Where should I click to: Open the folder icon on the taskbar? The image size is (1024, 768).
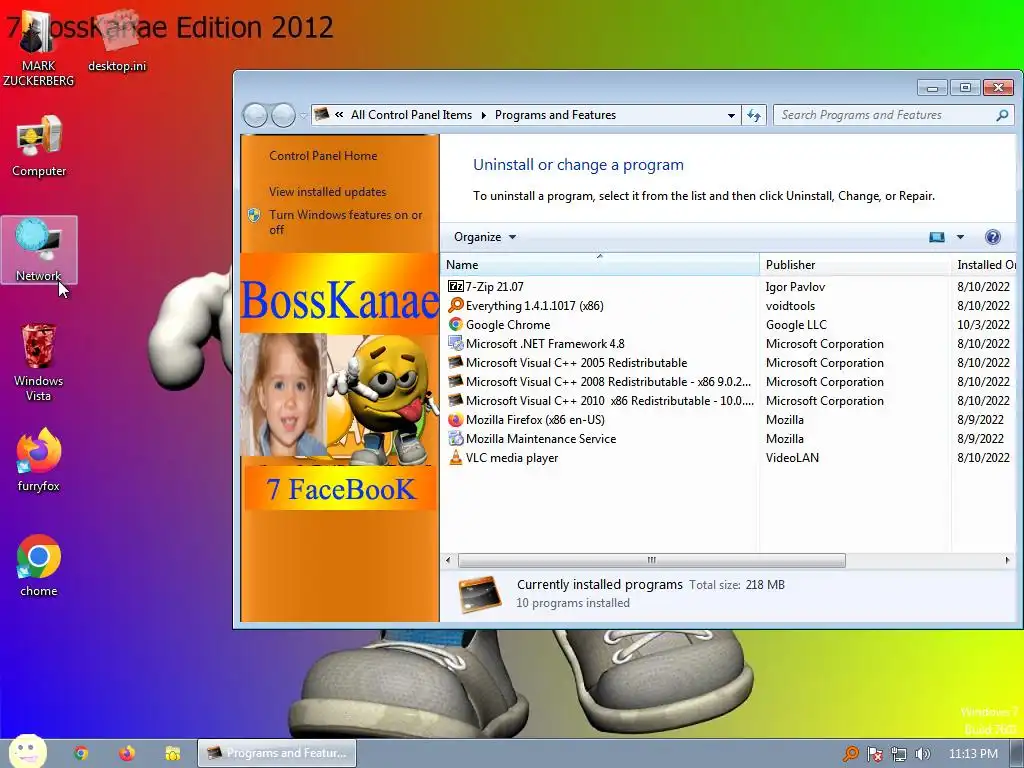172,753
